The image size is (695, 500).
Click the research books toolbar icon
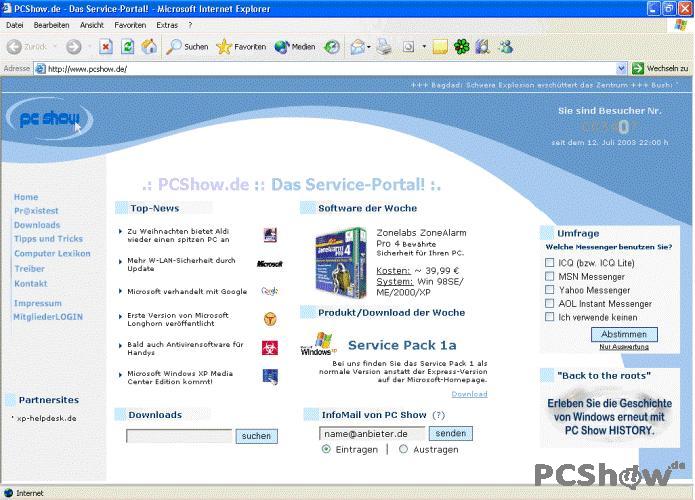click(483, 47)
